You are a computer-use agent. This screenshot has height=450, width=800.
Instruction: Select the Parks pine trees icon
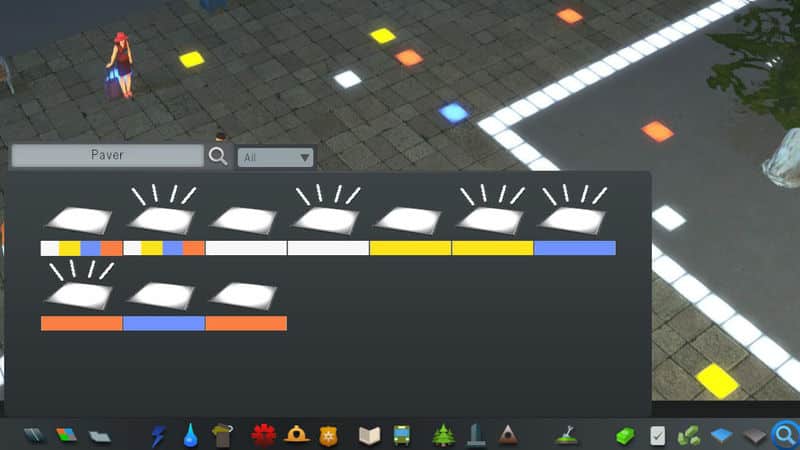point(443,435)
